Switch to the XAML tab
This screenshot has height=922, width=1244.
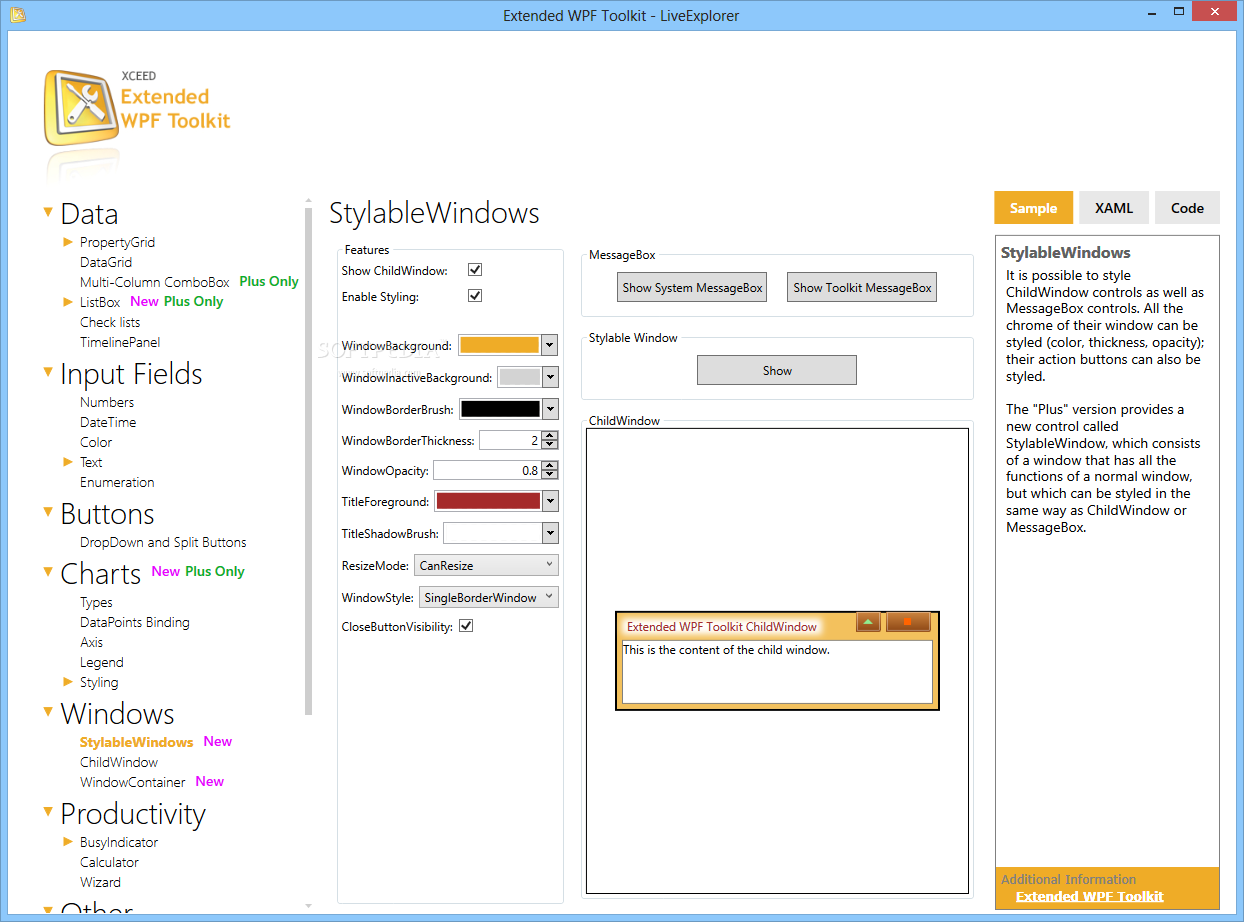[x=1114, y=208]
